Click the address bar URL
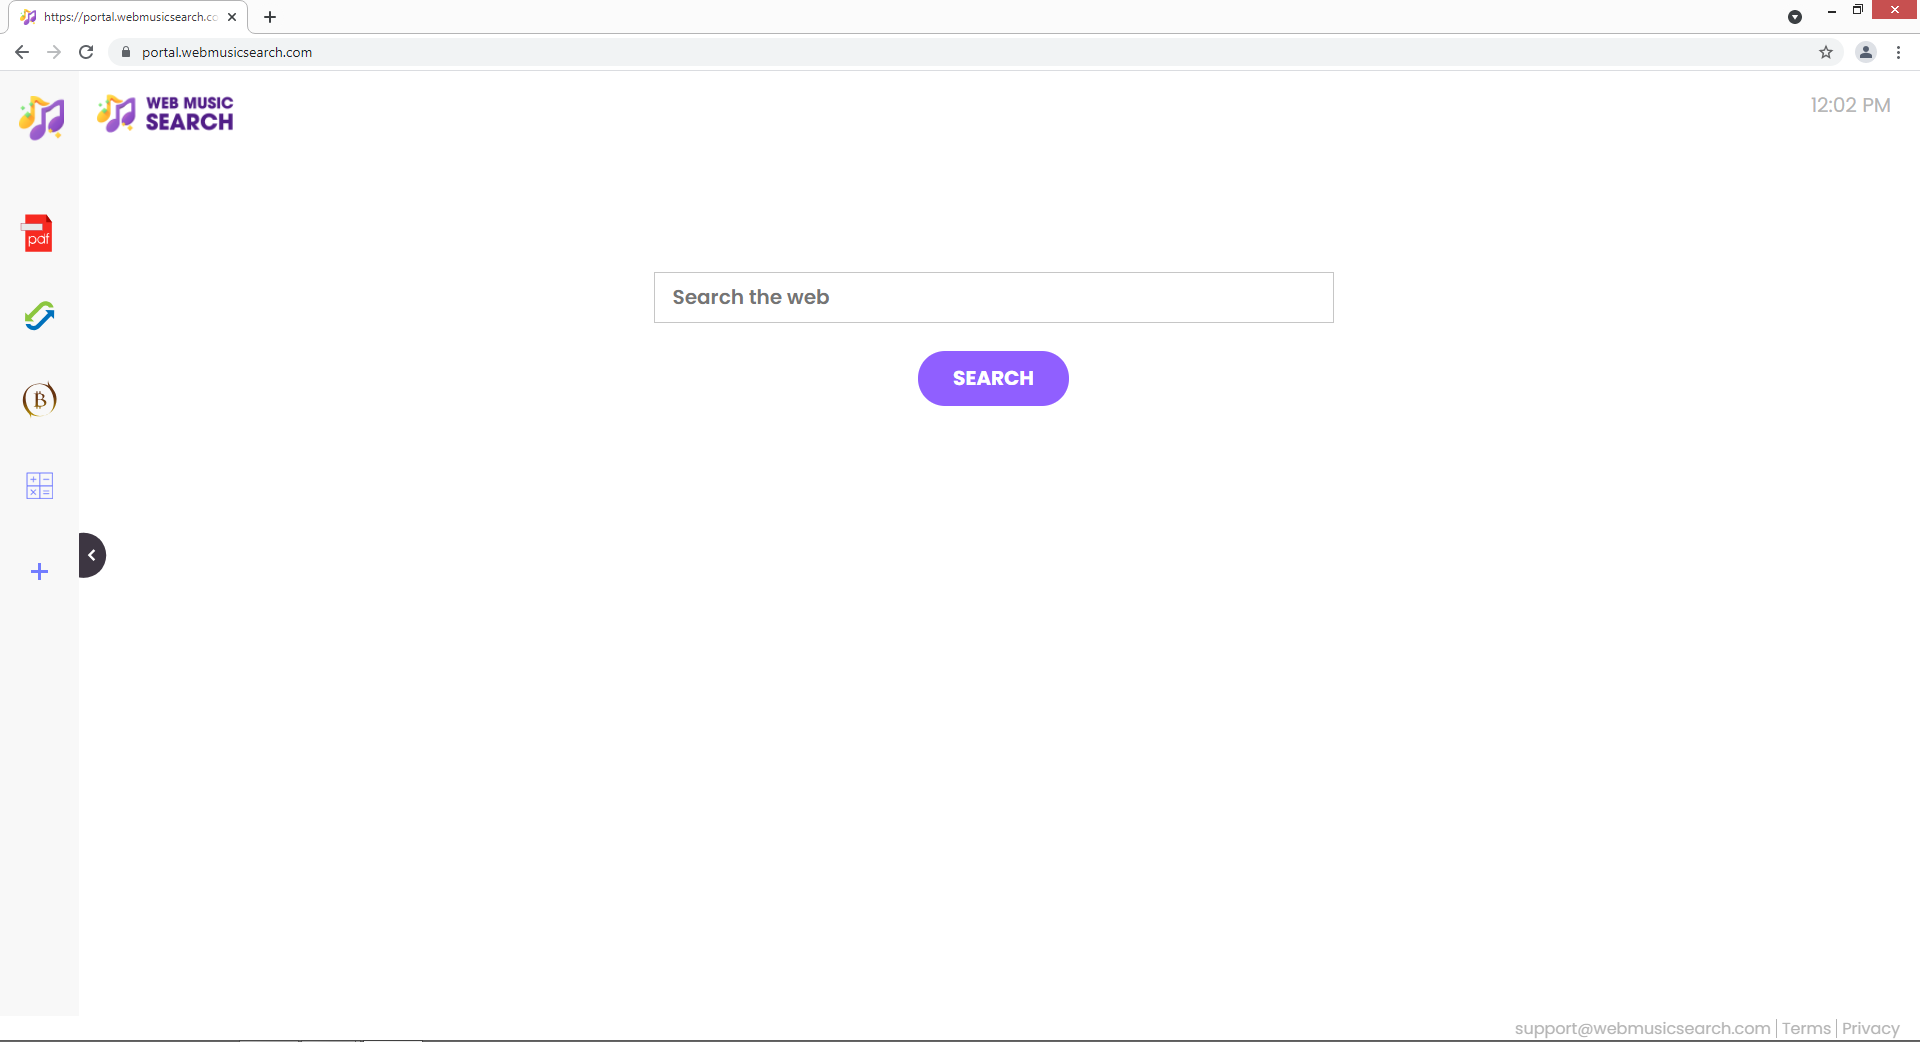Viewport: 1920px width, 1042px height. [227, 52]
